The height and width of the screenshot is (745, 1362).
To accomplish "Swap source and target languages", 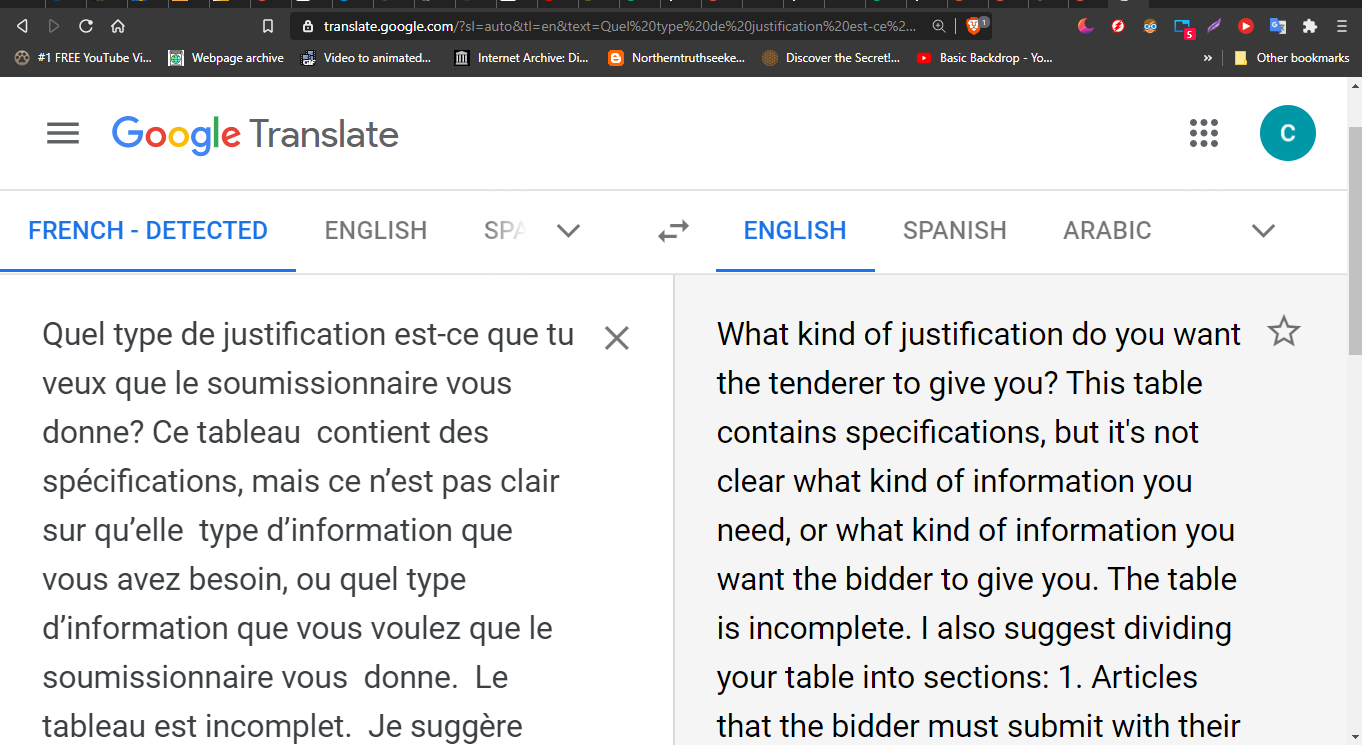I will tap(673, 231).
